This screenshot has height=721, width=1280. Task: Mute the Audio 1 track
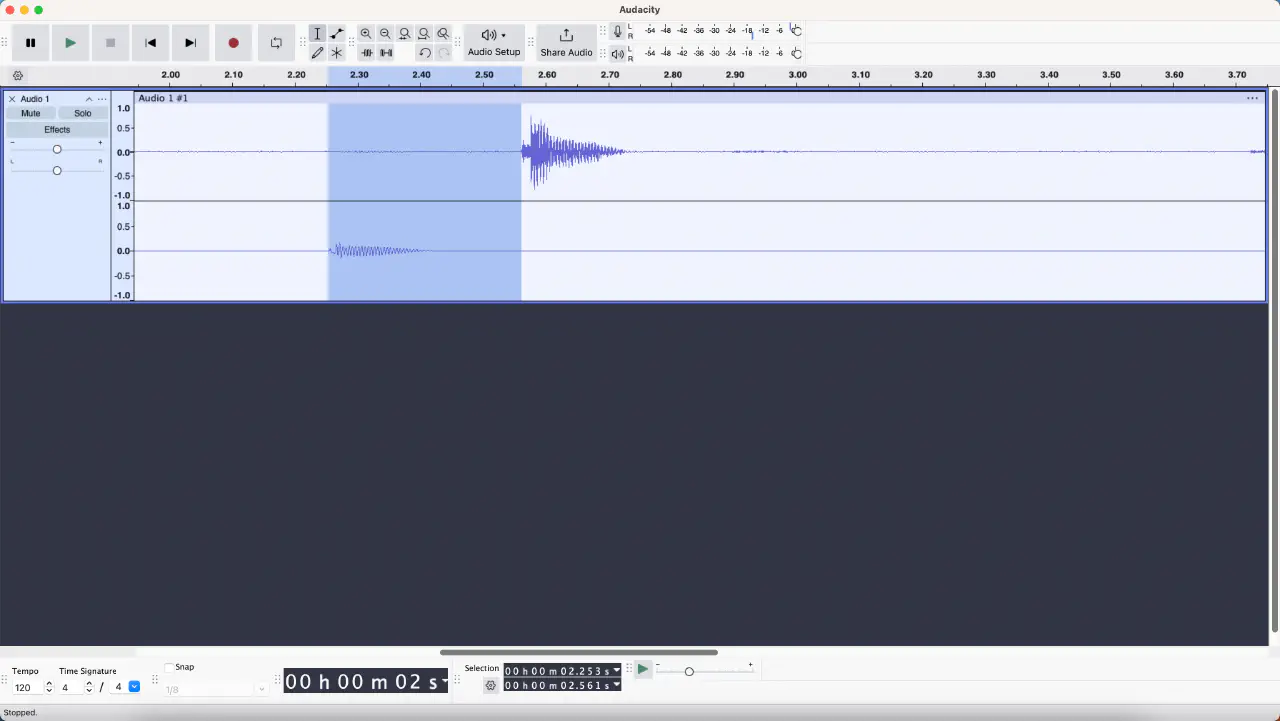pos(31,114)
